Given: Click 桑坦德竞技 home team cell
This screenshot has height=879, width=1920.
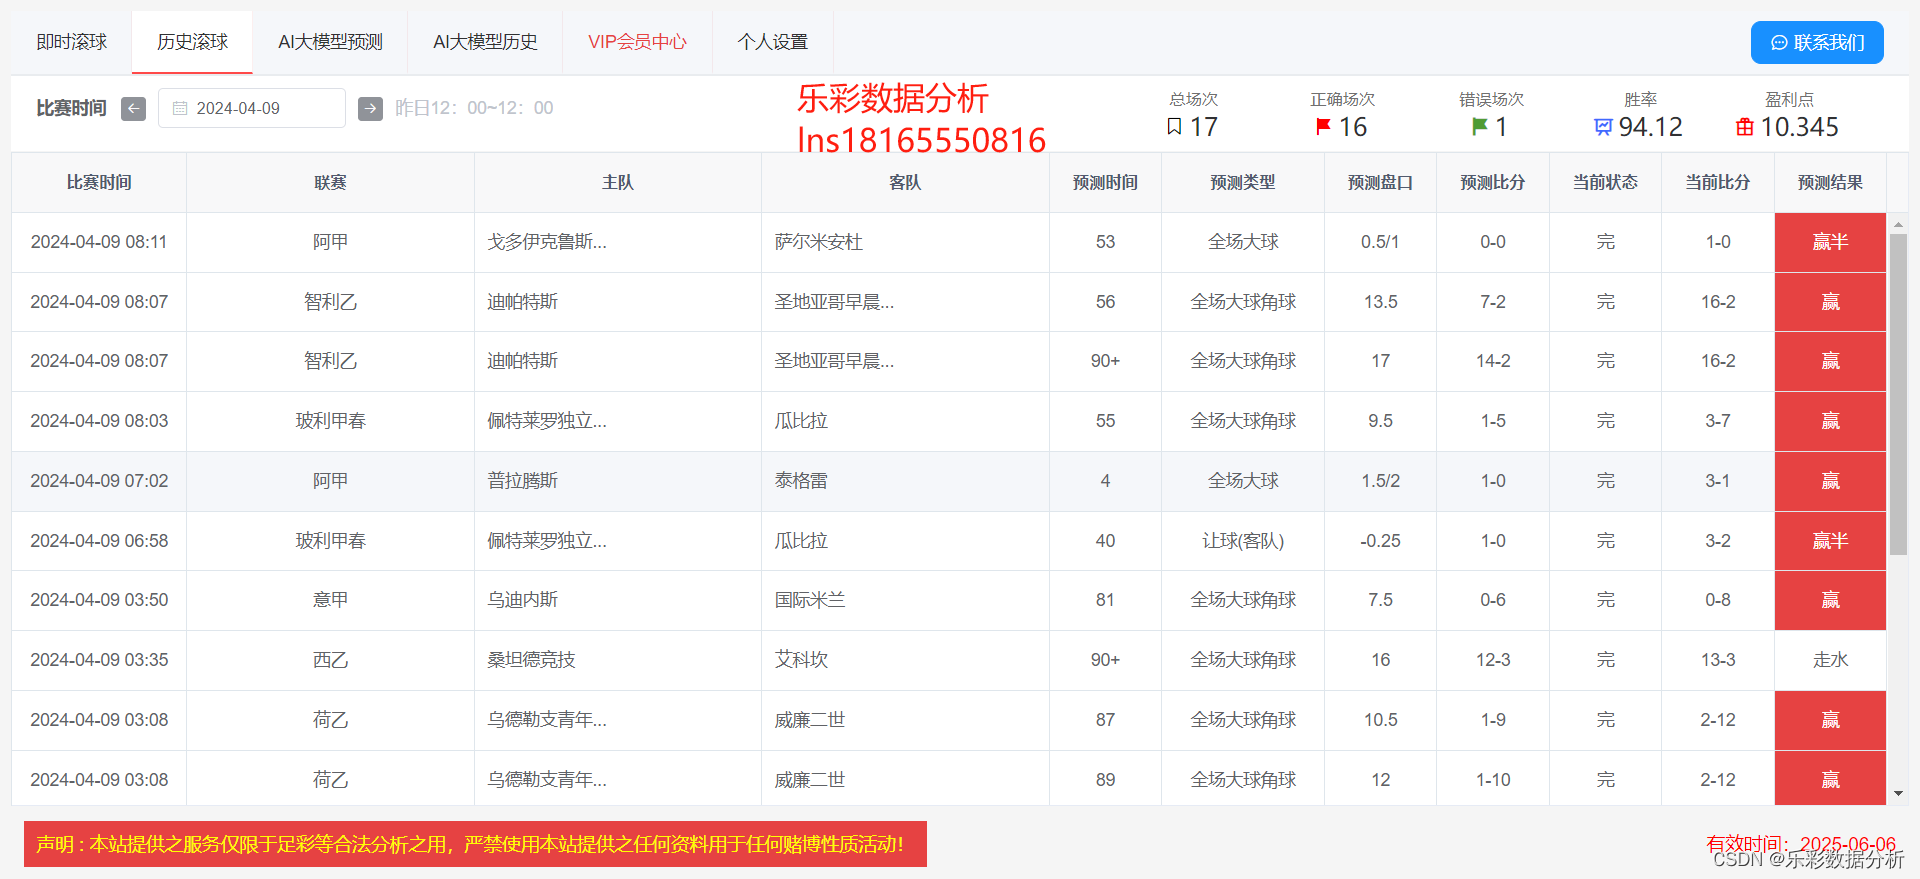Looking at the screenshot, I should 618,660.
